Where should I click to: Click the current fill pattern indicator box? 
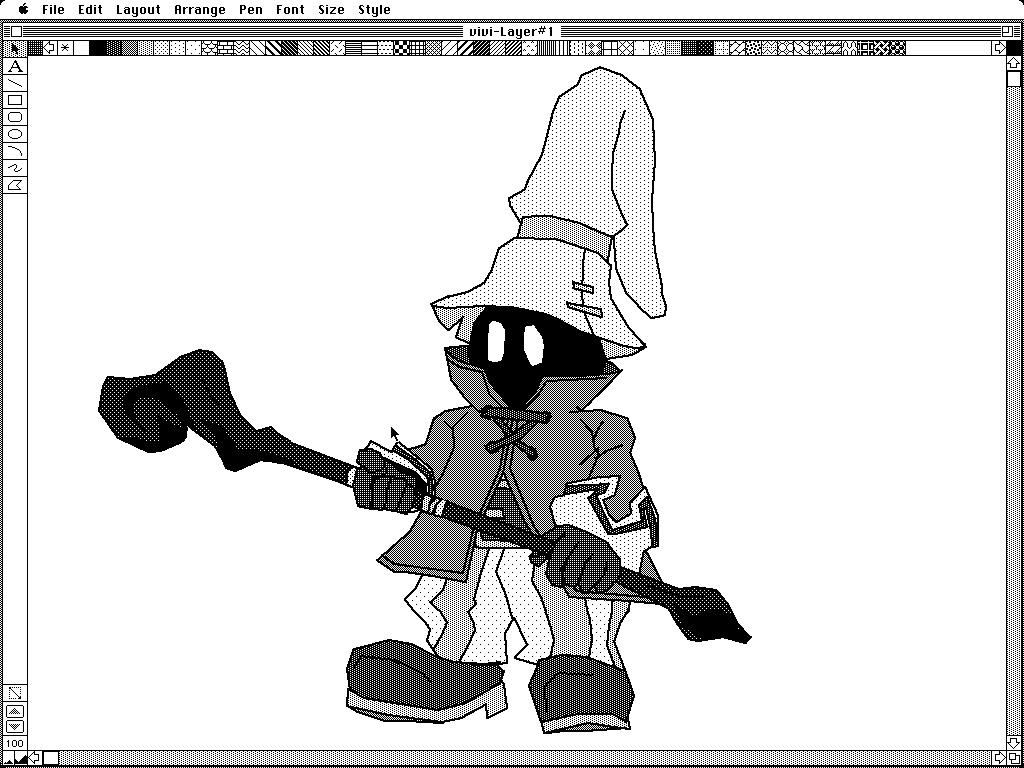(x=35, y=48)
